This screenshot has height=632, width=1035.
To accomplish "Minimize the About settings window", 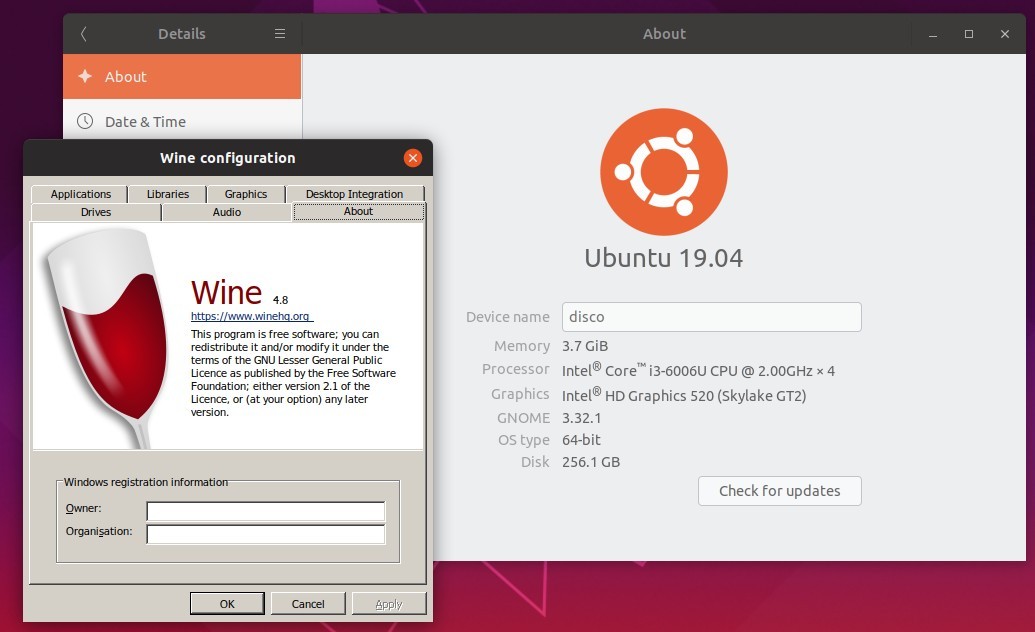I will (x=933, y=34).
